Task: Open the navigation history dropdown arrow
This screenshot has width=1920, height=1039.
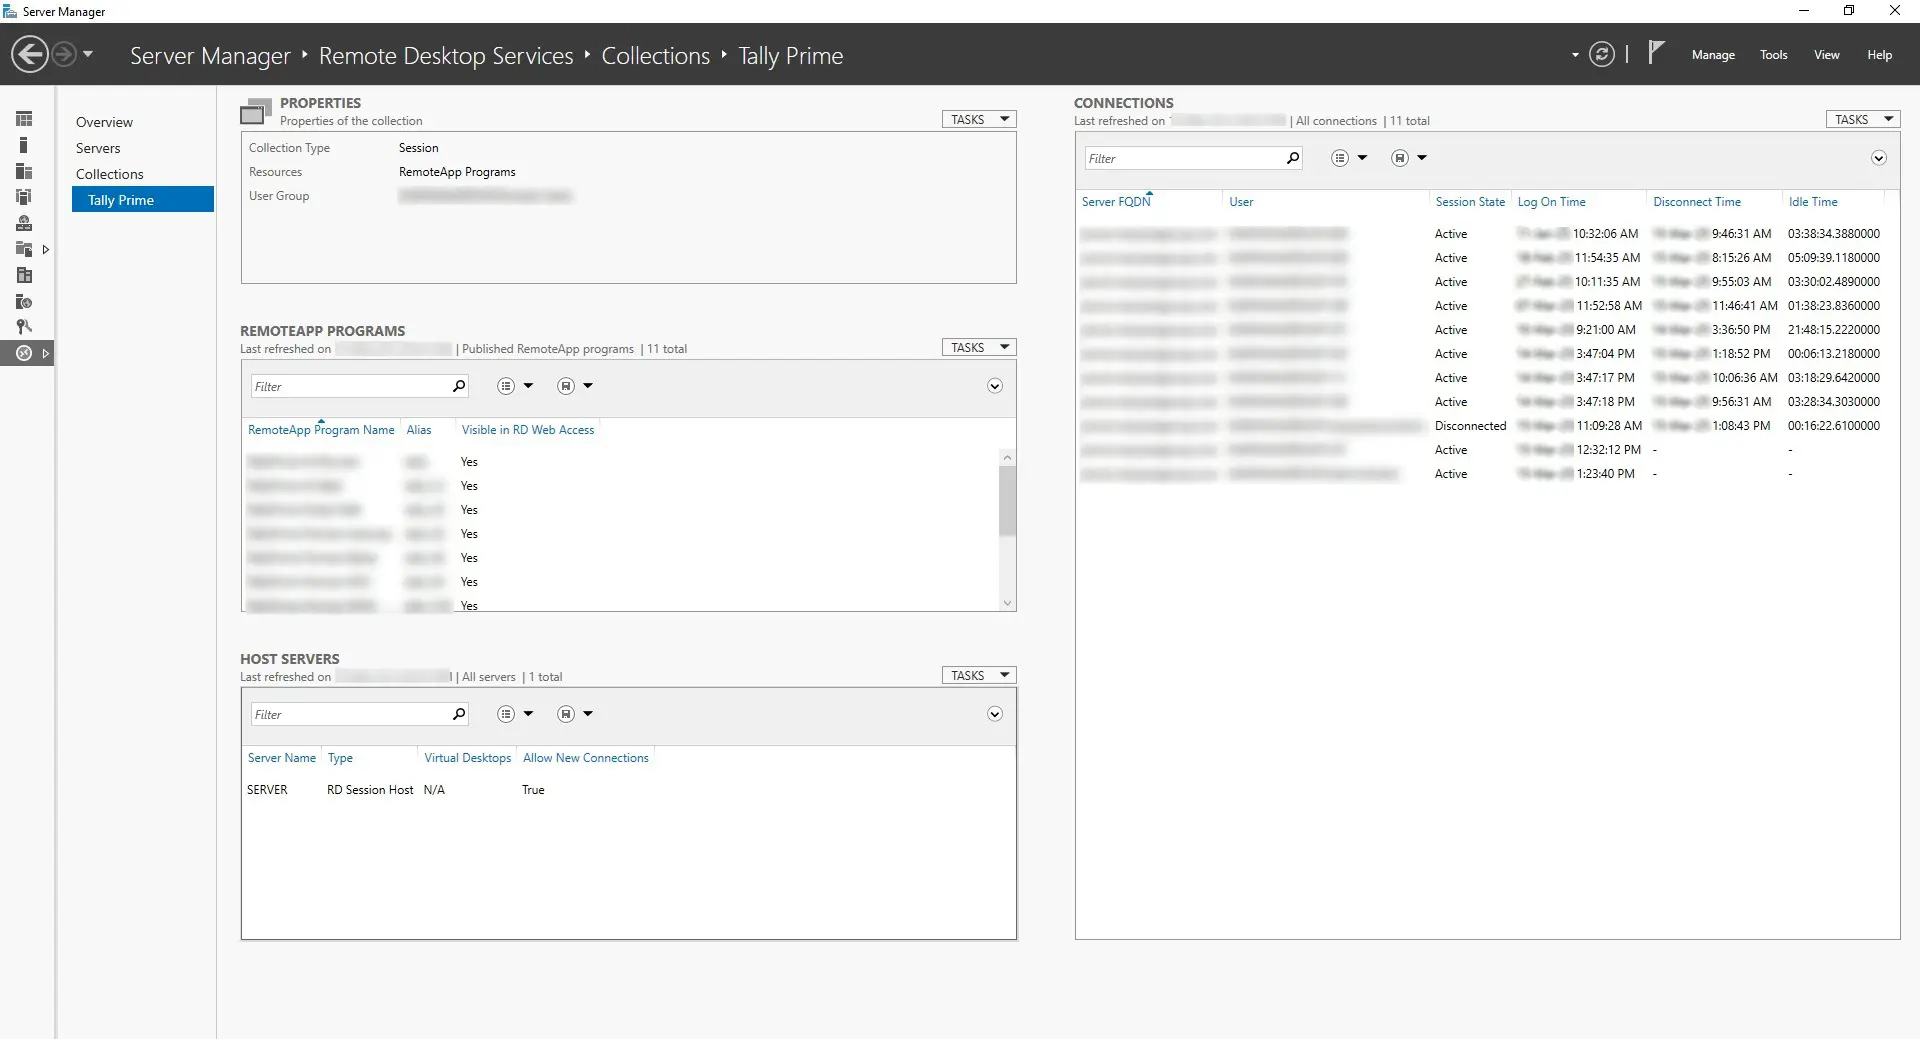Action: click(88, 54)
